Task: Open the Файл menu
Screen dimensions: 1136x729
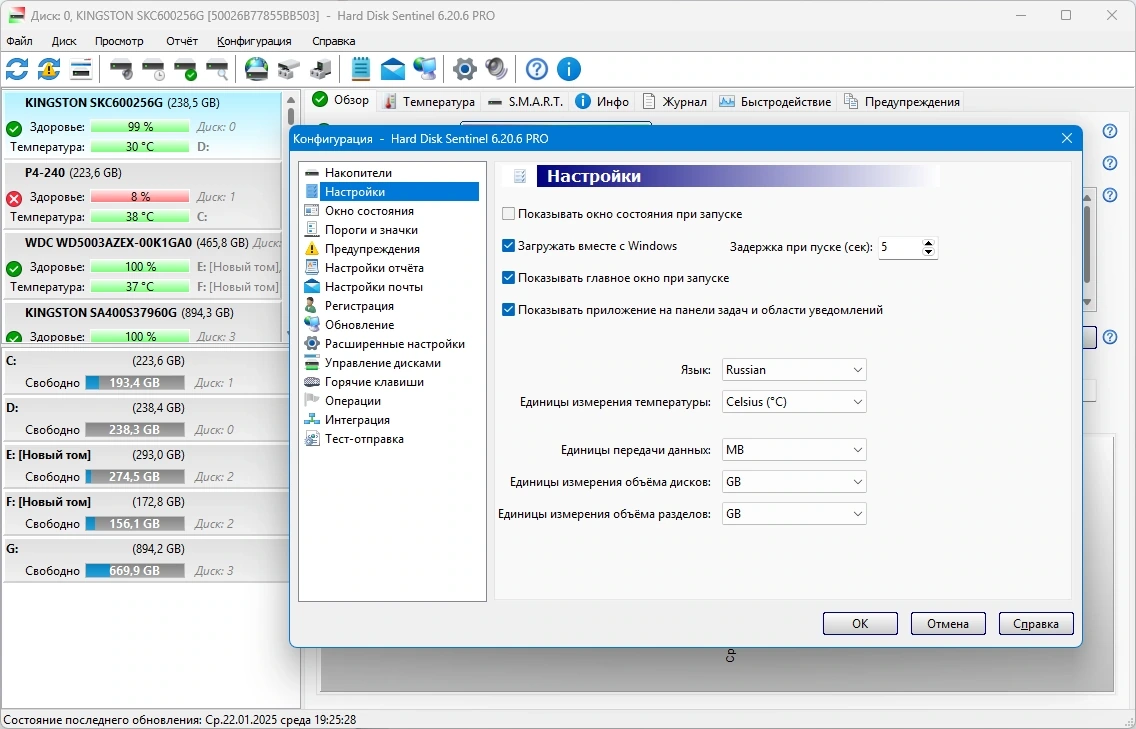Action: (x=20, y=41)
